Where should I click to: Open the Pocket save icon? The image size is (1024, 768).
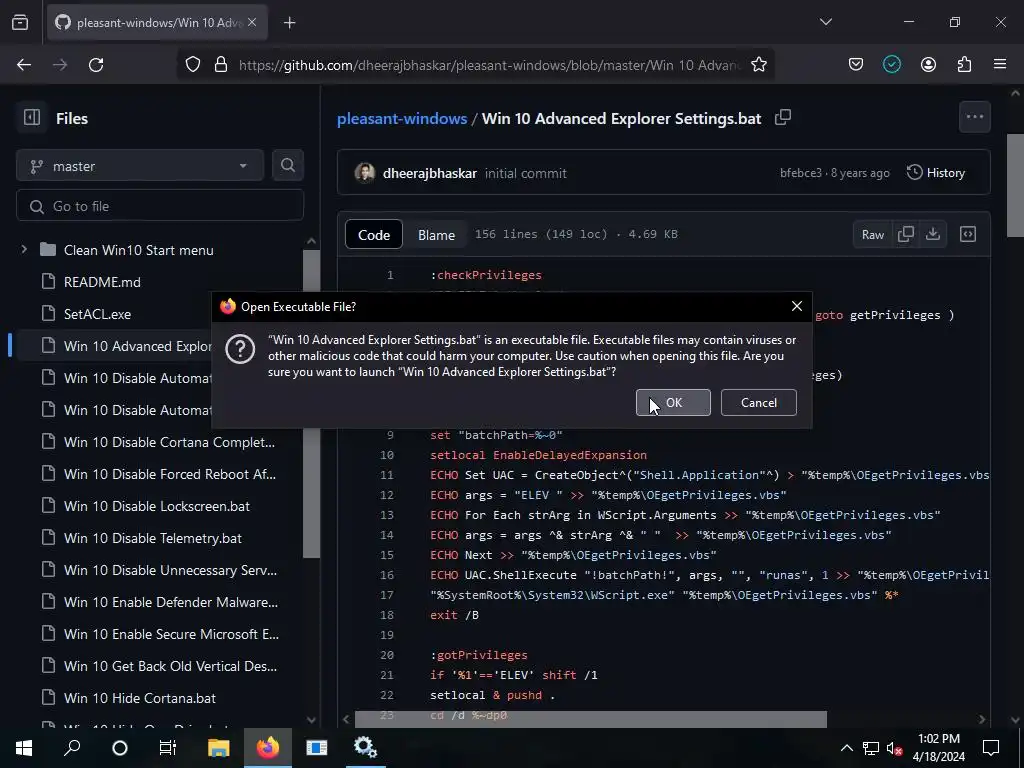click(856, 65)
